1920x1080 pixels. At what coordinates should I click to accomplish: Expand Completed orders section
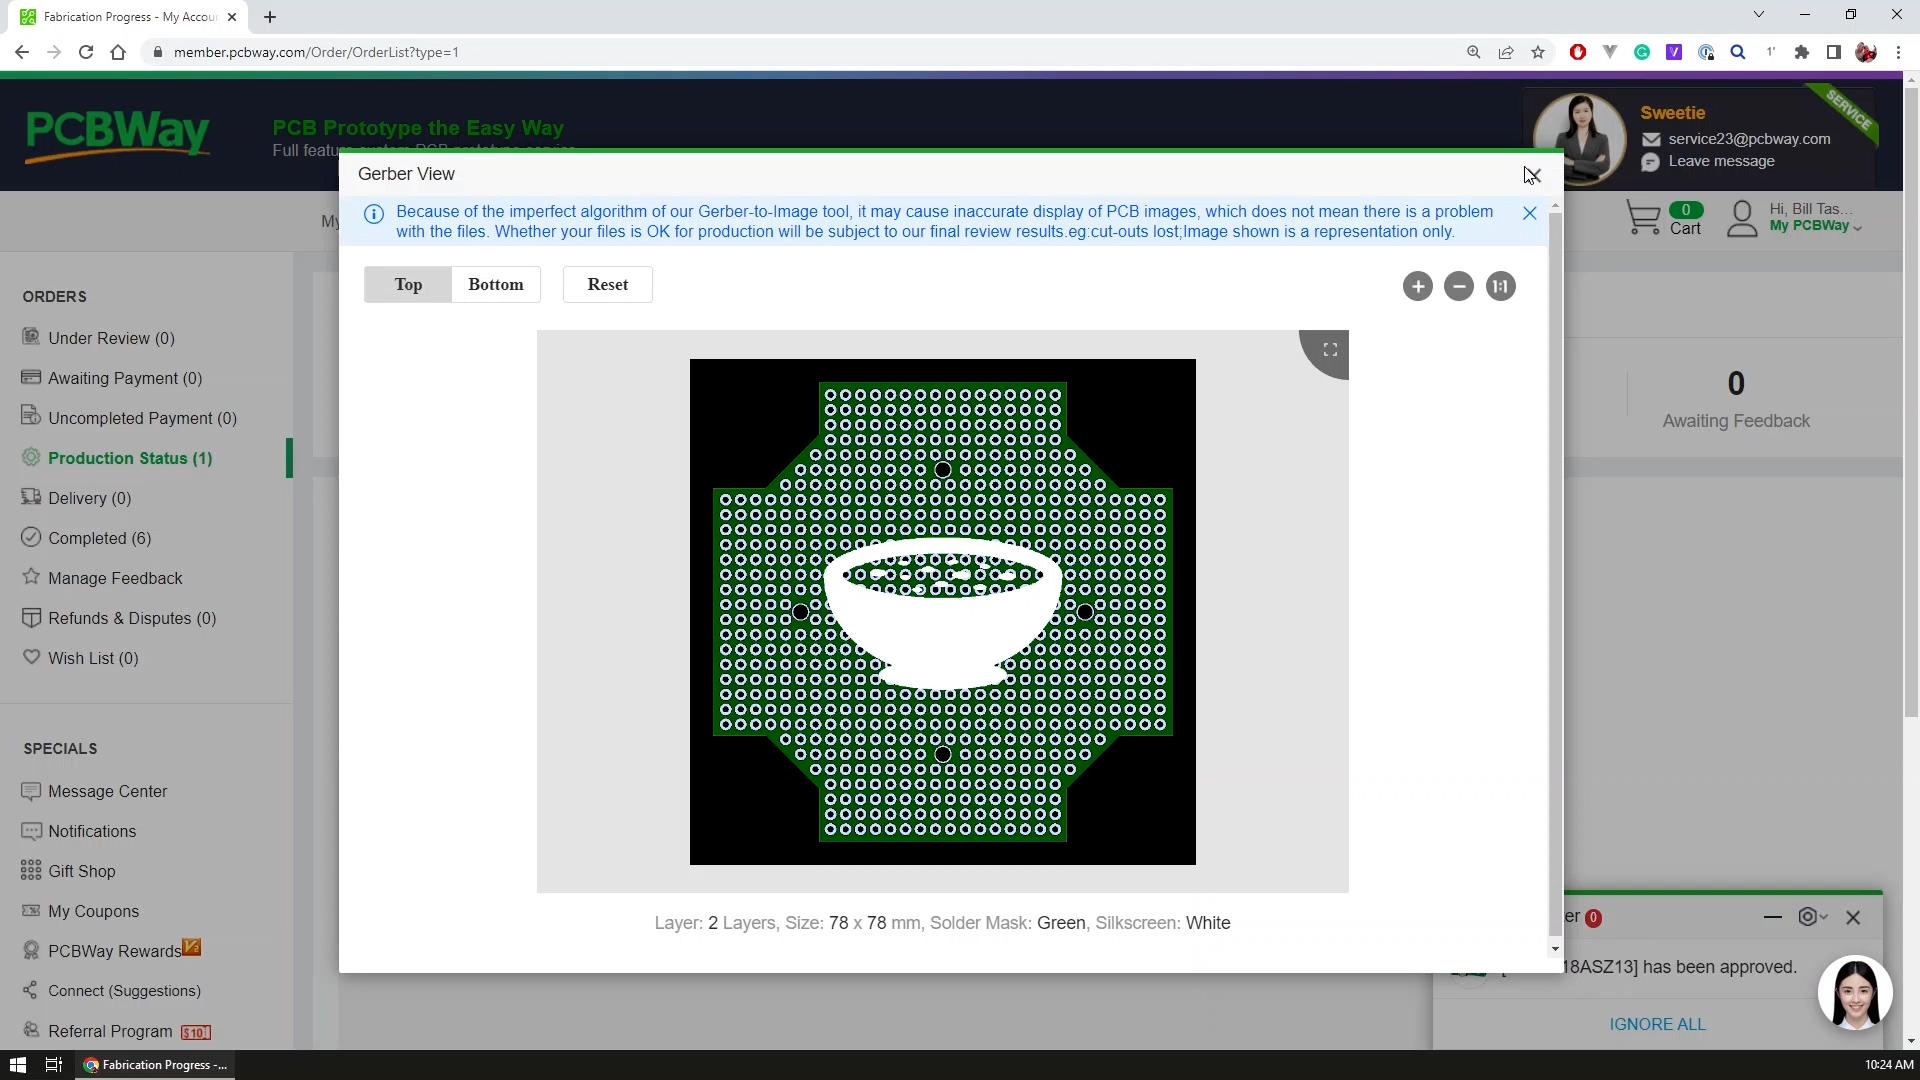(x=99, y=538)
